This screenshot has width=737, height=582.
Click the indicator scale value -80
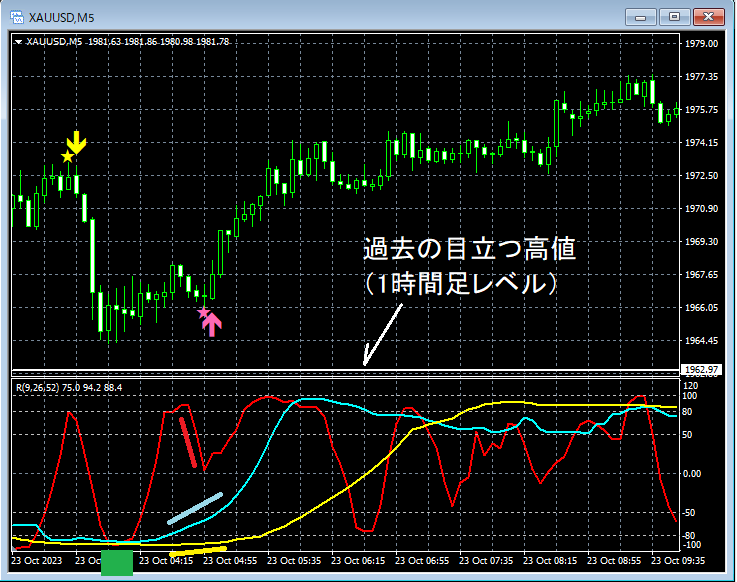(x=689, y=535)
